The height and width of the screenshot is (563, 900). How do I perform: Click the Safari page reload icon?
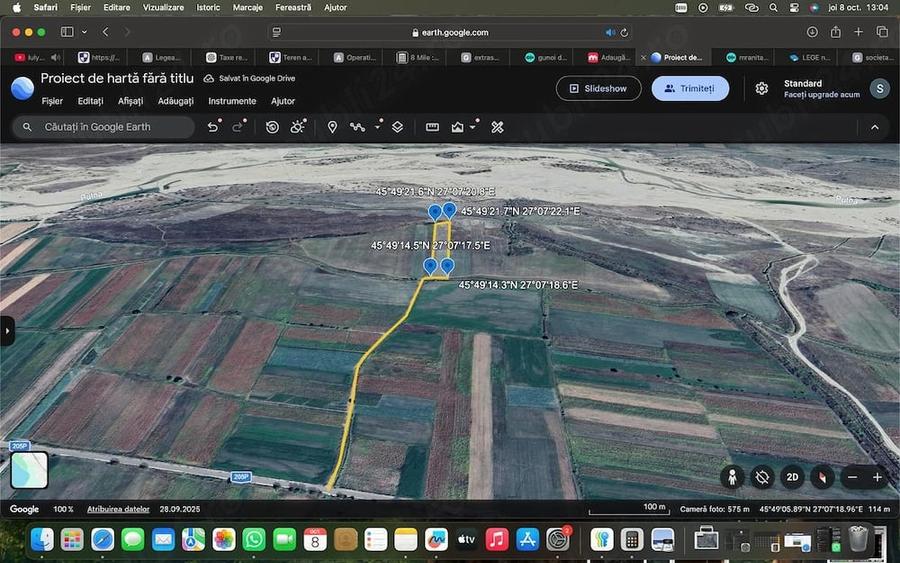pos(624,33)
